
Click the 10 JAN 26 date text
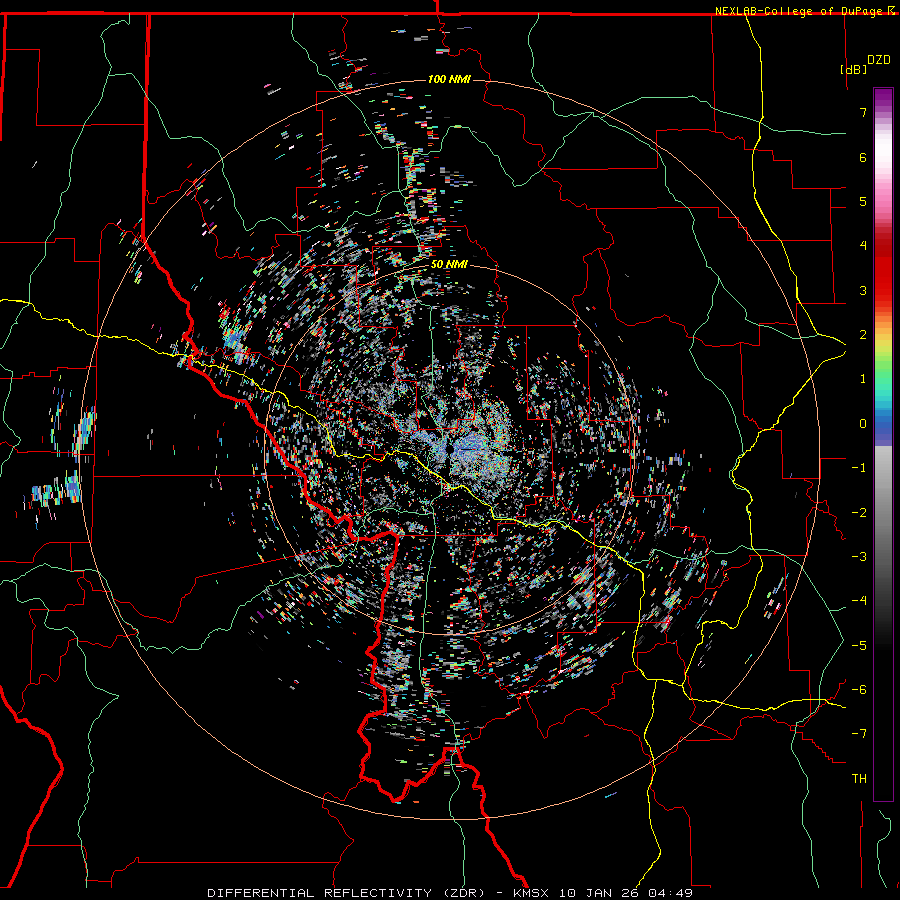(600, 893)
